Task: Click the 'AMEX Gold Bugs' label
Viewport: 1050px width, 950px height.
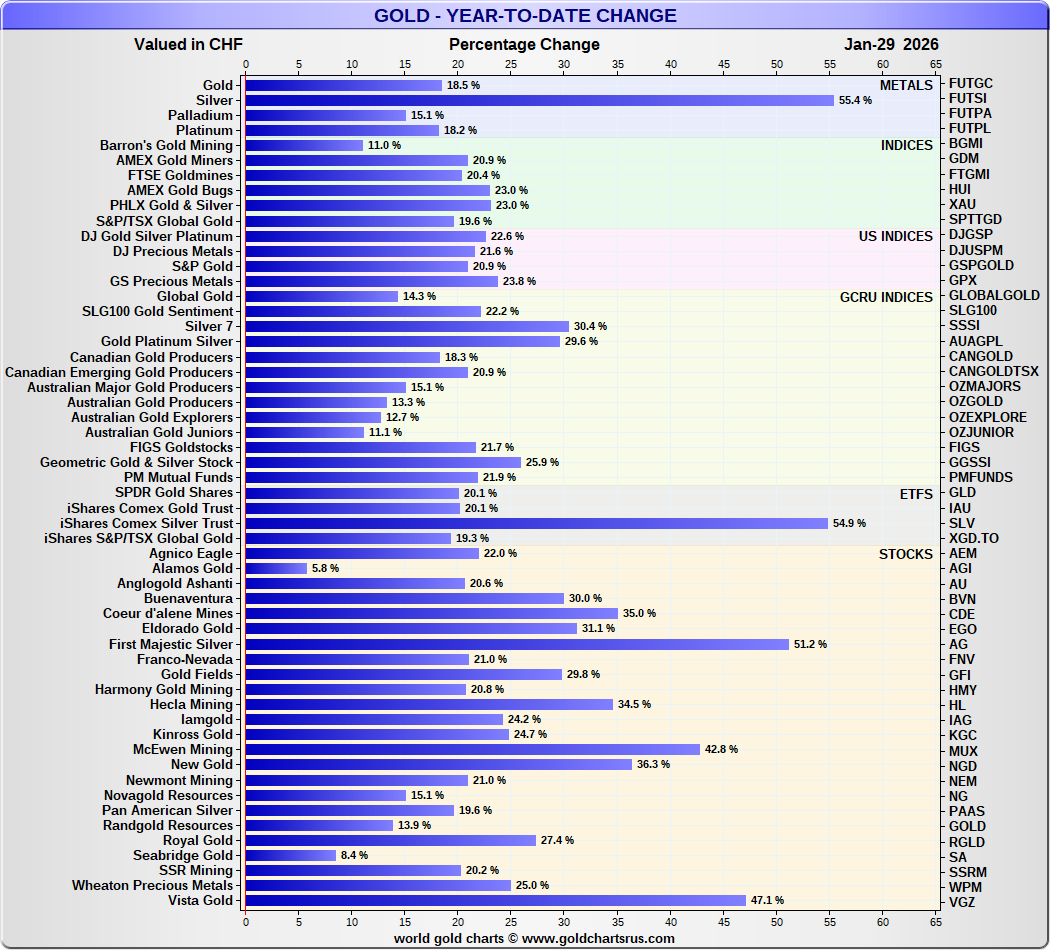Action: click(x=180, y=190)
